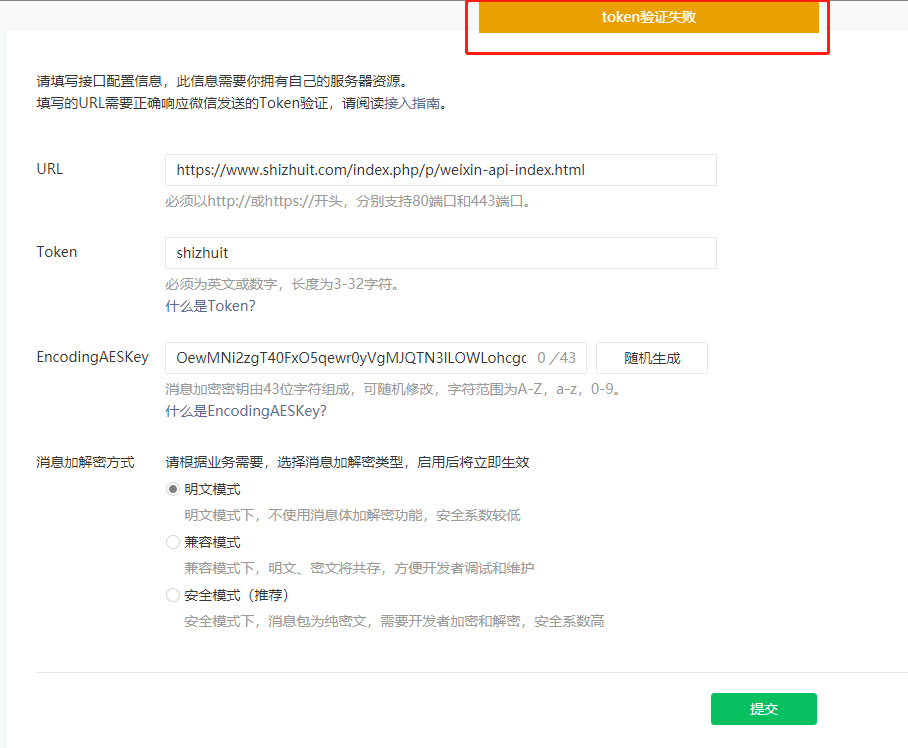Open the 什么是EncodingAESKey? help link
Screen dimensions: 908x748
(246, 411)
